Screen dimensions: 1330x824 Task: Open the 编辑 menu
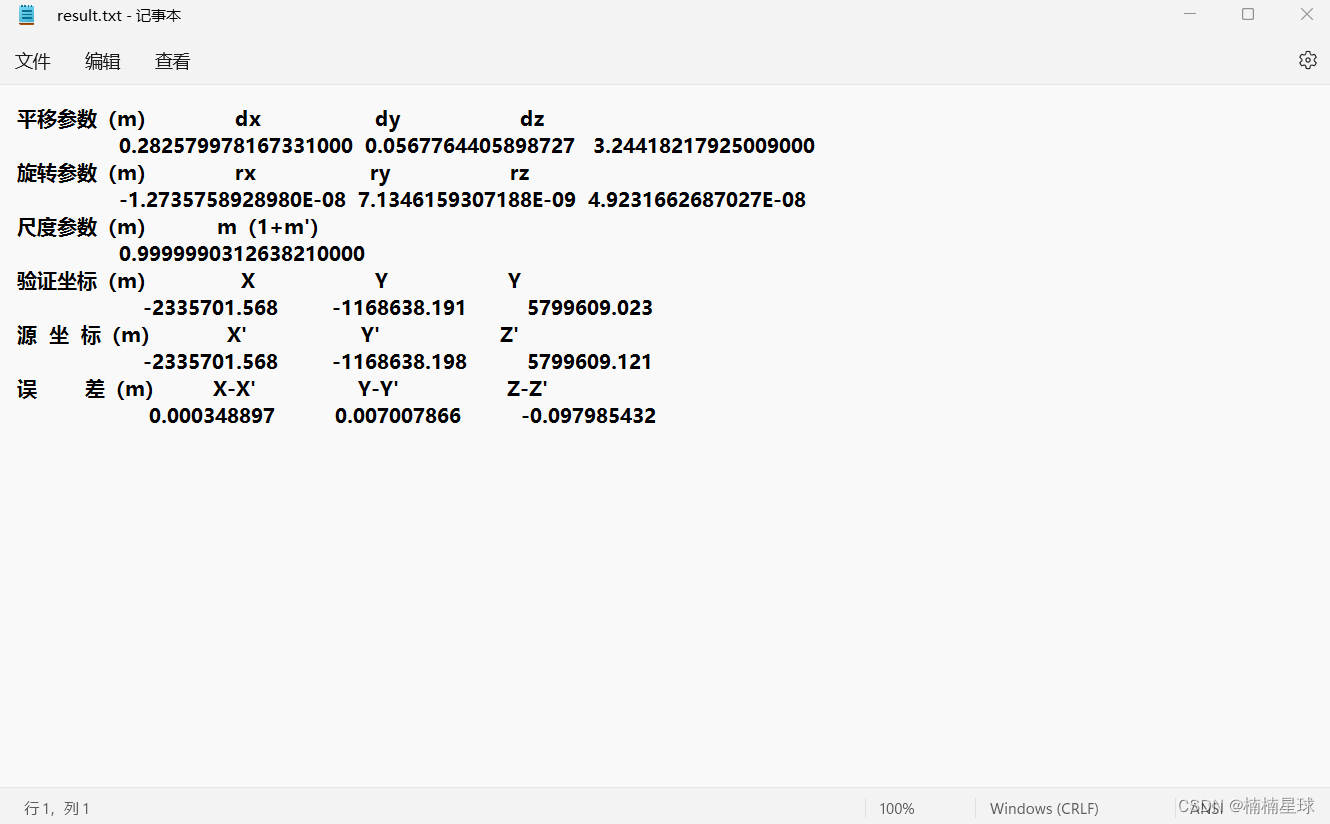pyautogui.click(x=103, y=61)
